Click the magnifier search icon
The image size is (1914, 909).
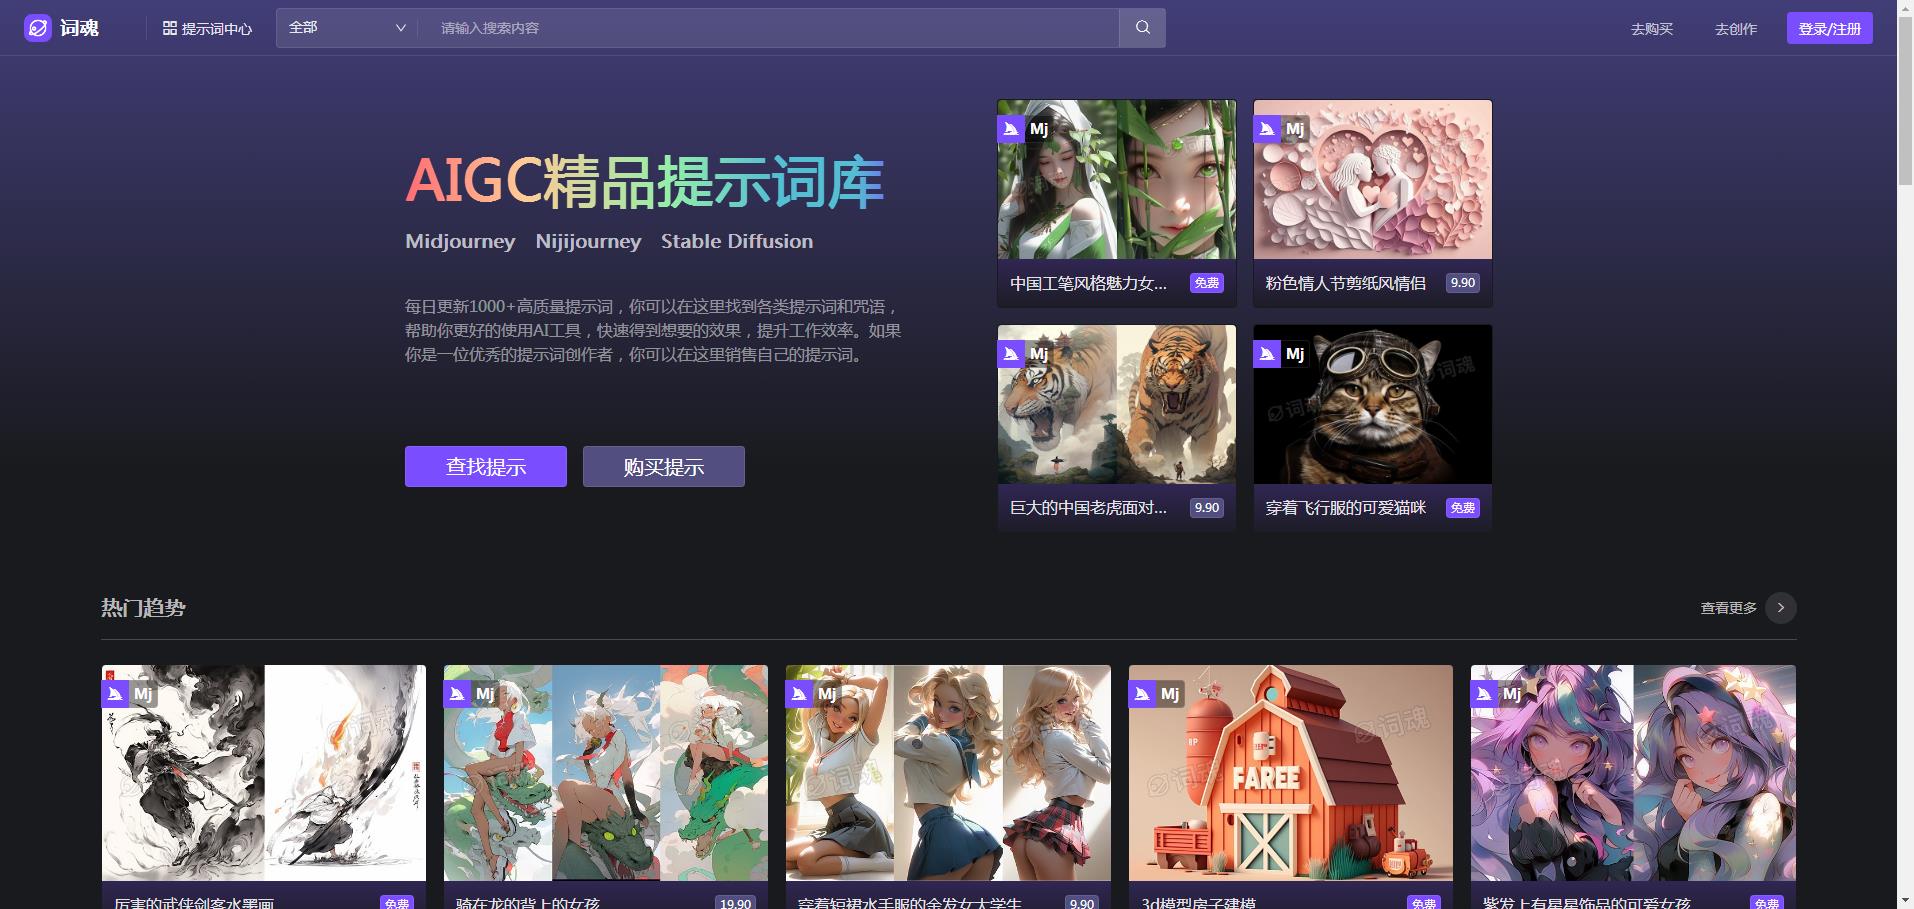pyautogui.click(x=1141, y=28)
